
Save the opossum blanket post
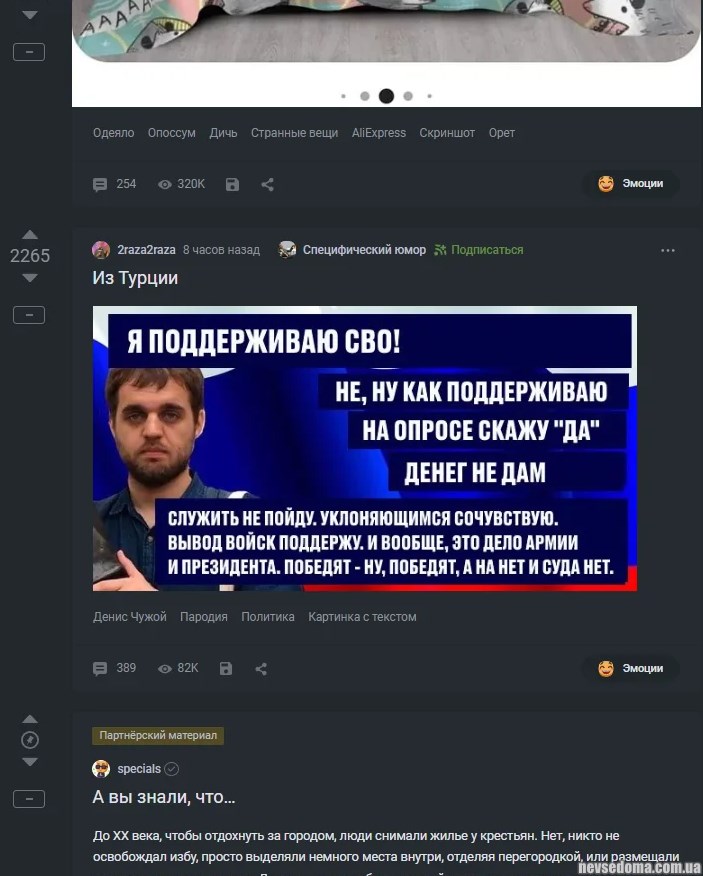232,184
